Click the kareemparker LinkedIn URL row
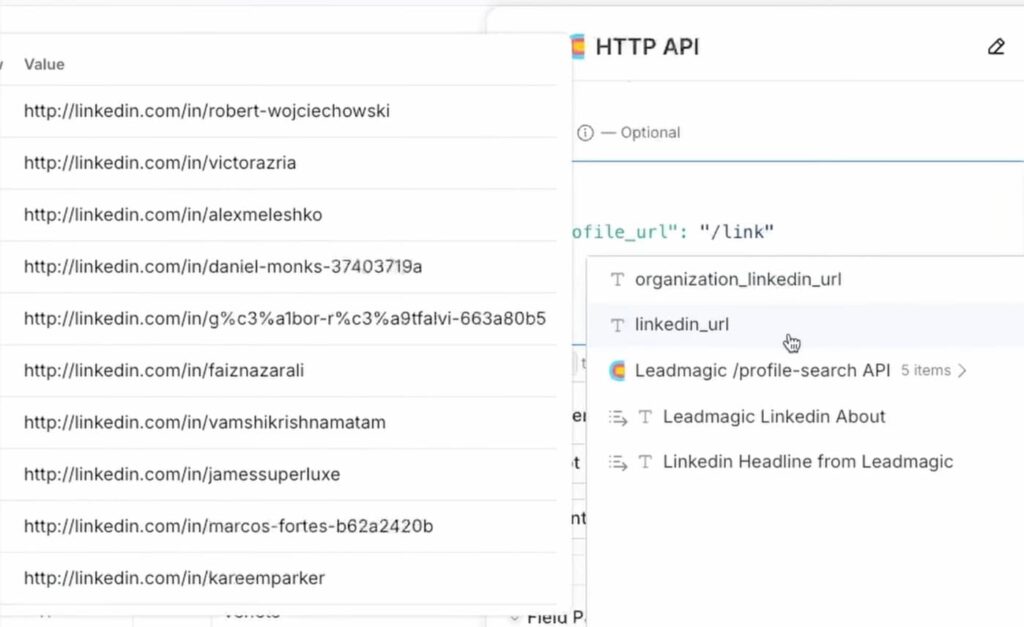Screen dimensions: 1024x627 [x=278, y=578]
